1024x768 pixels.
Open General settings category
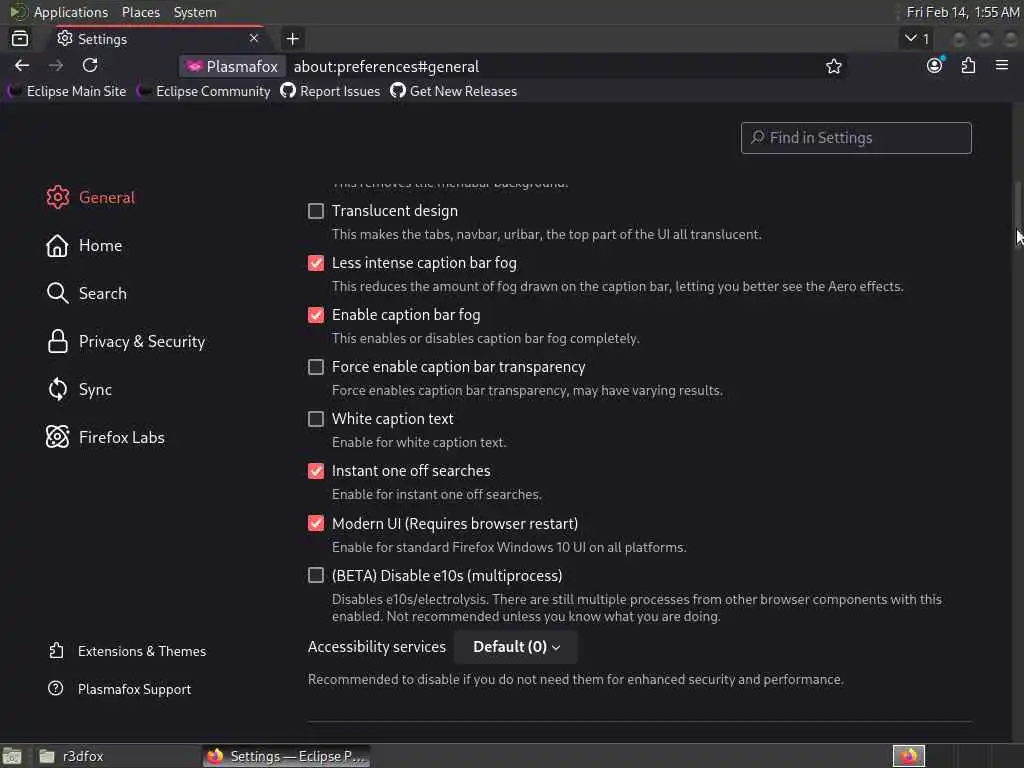coord(91,197)
